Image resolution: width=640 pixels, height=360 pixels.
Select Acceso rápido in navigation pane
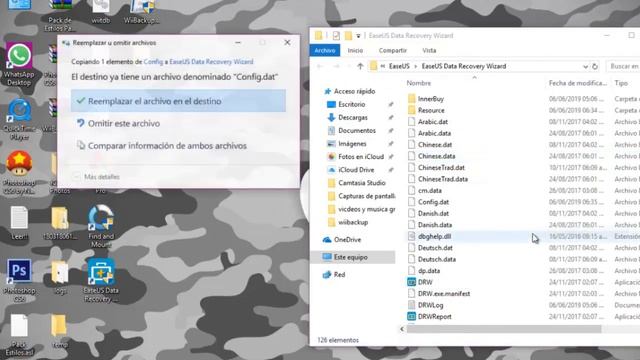354,91
